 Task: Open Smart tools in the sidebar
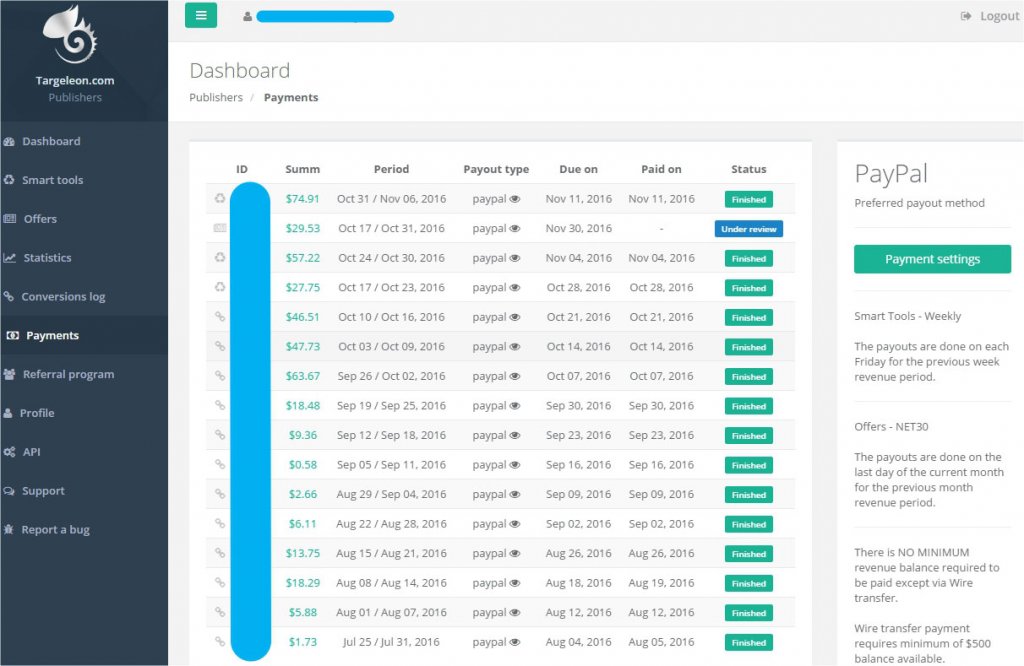[52, 180]
